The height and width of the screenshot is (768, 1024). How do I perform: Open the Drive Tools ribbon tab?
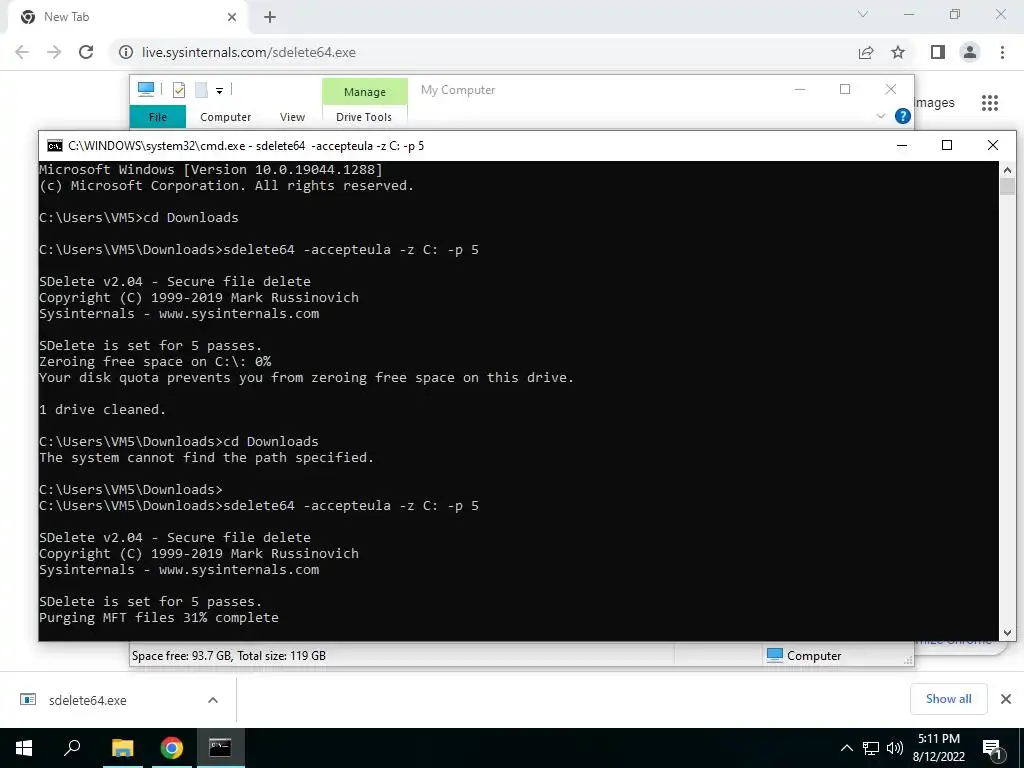(x=364, y=117)
